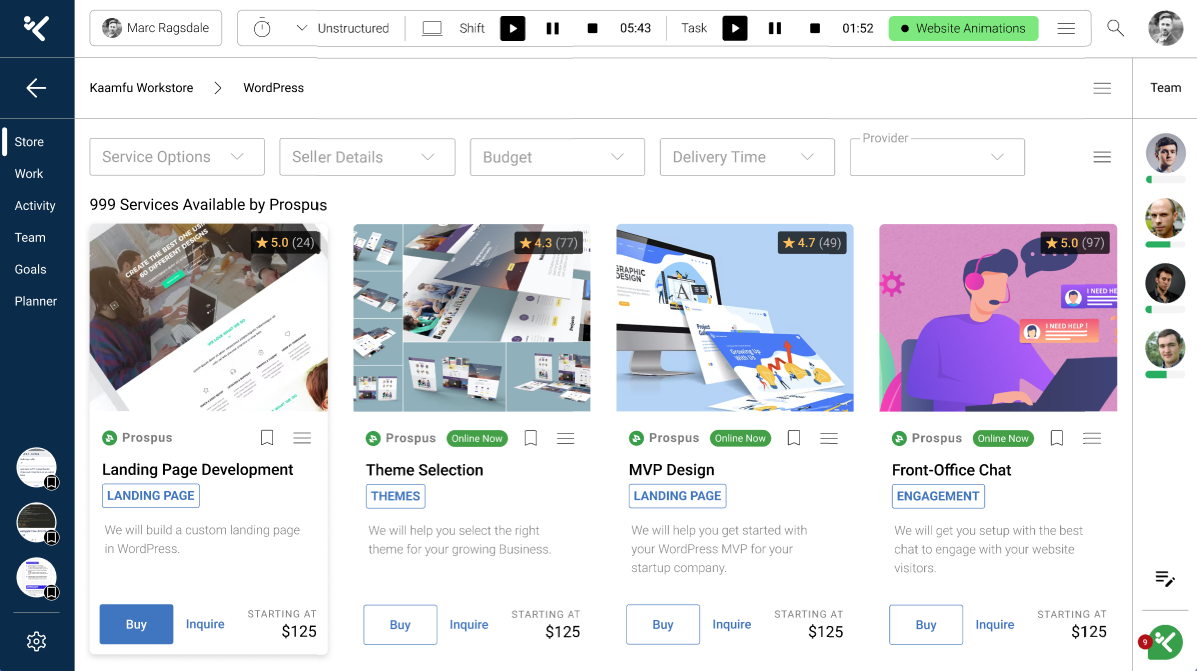Open the filter row hamburger menu
Image resolution: width=1197 pixels, height=671 pixels.
[1102, 157]
